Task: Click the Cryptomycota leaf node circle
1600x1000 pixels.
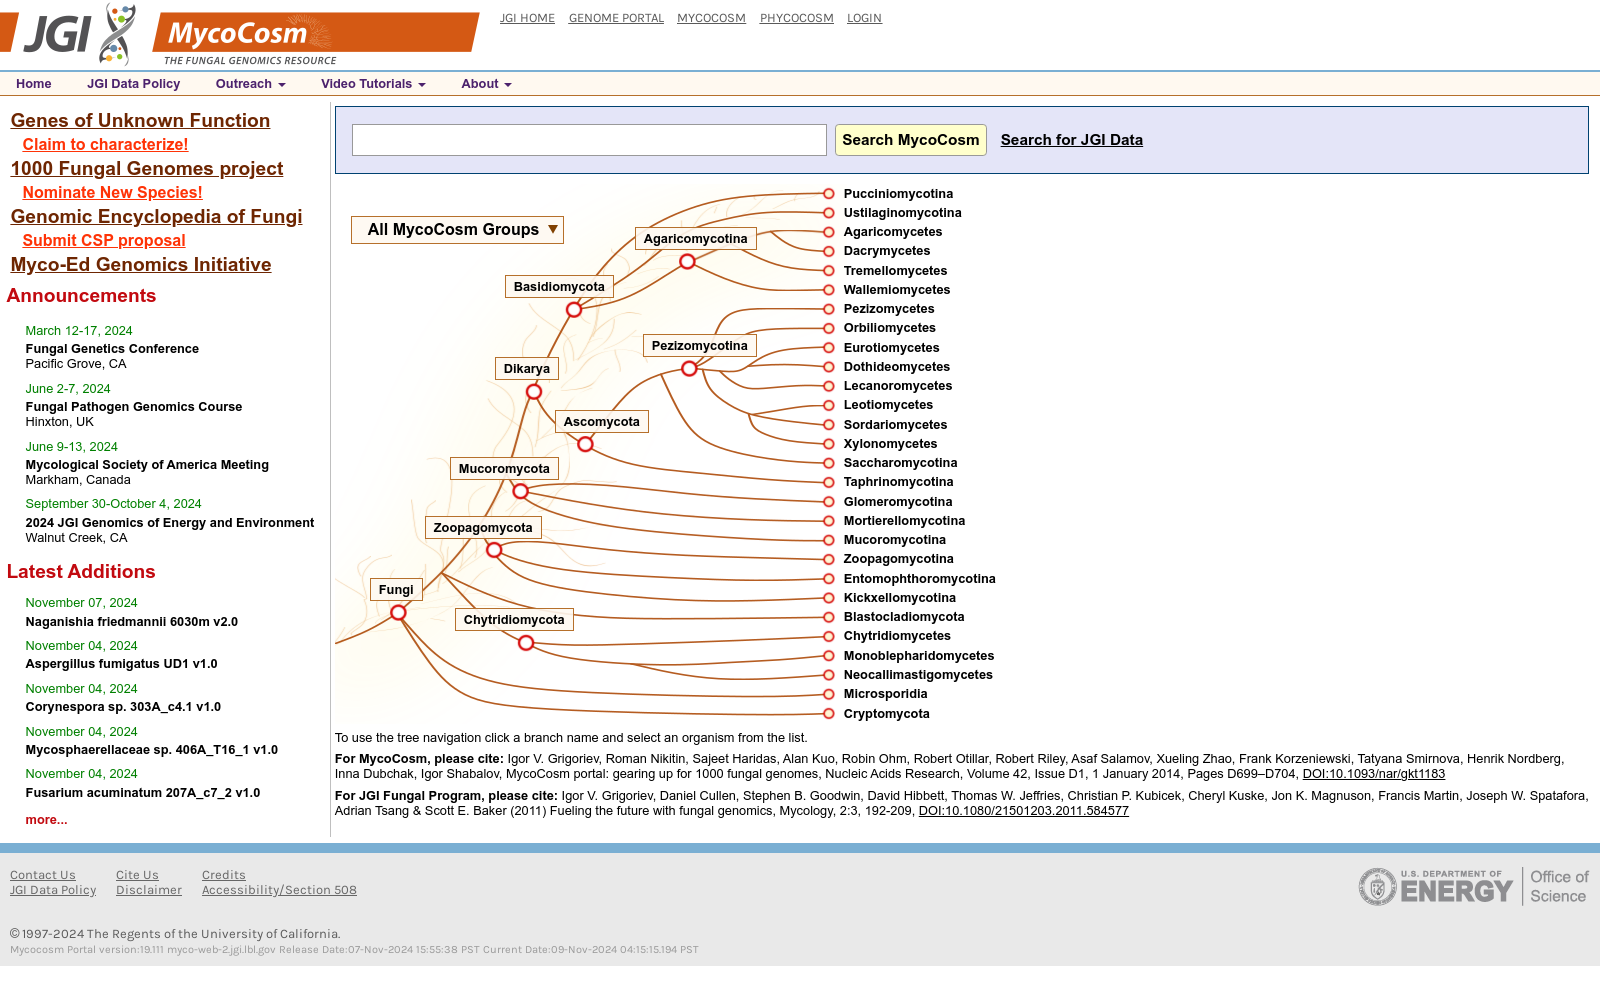Action: click(829, 714)
